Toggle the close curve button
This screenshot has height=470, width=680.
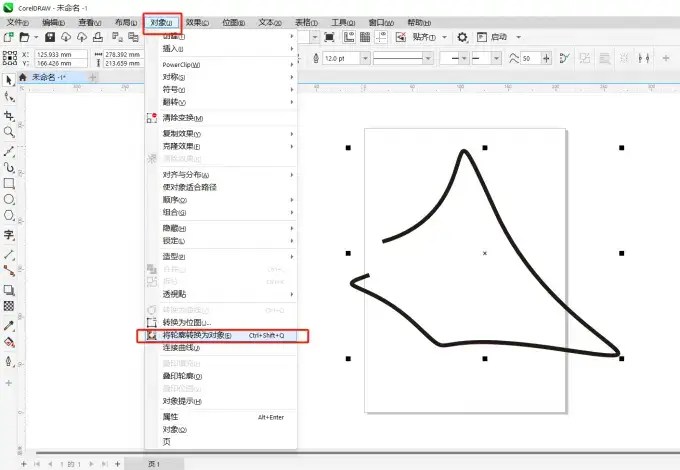[x=564, y=58]
